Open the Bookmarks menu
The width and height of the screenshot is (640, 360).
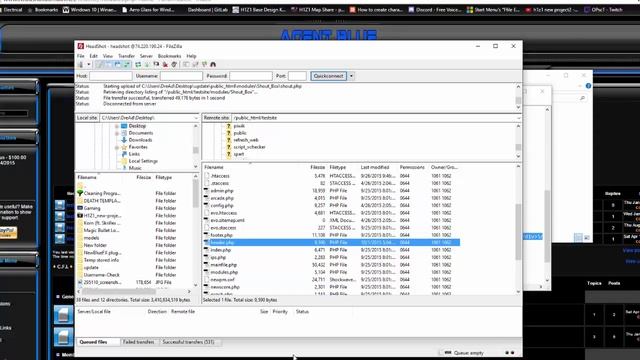tap(169, 56)
